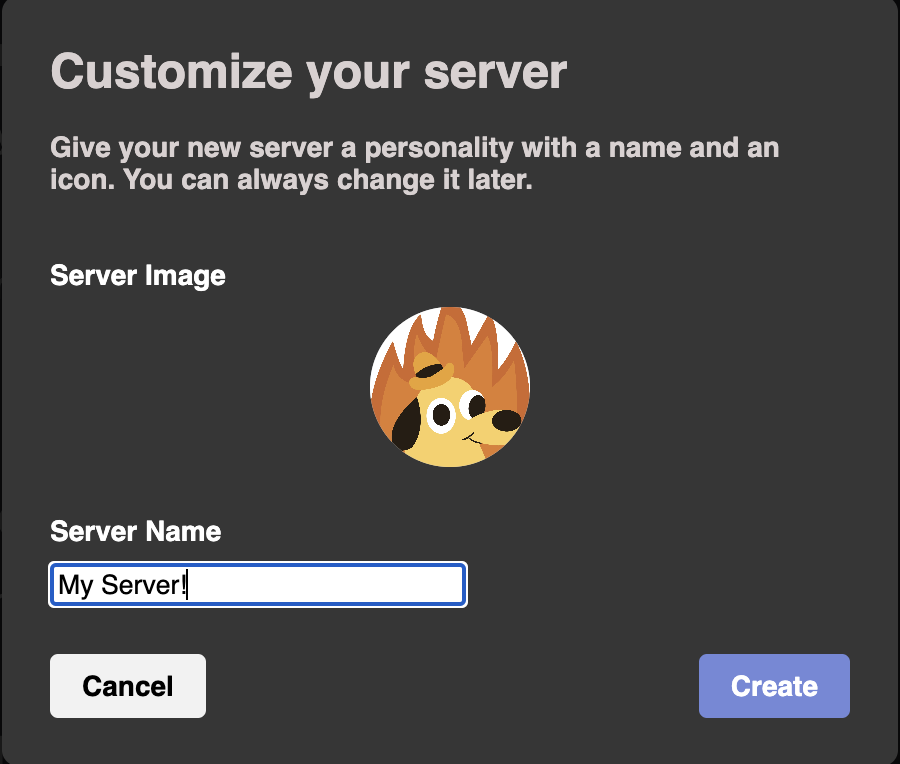The height and width of the screenshot is (764, 900).
Task: Click the dog avatar server image
Action: [450, 386]
